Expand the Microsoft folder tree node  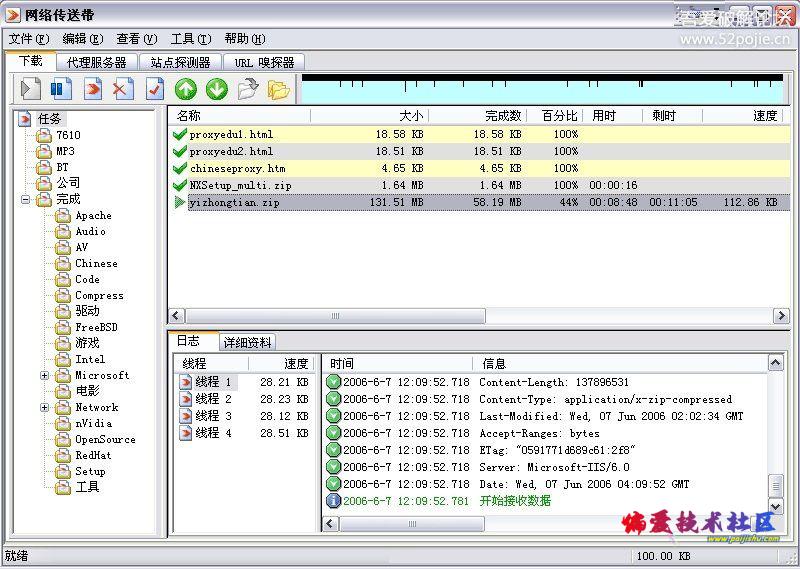[x=45, y=376]
